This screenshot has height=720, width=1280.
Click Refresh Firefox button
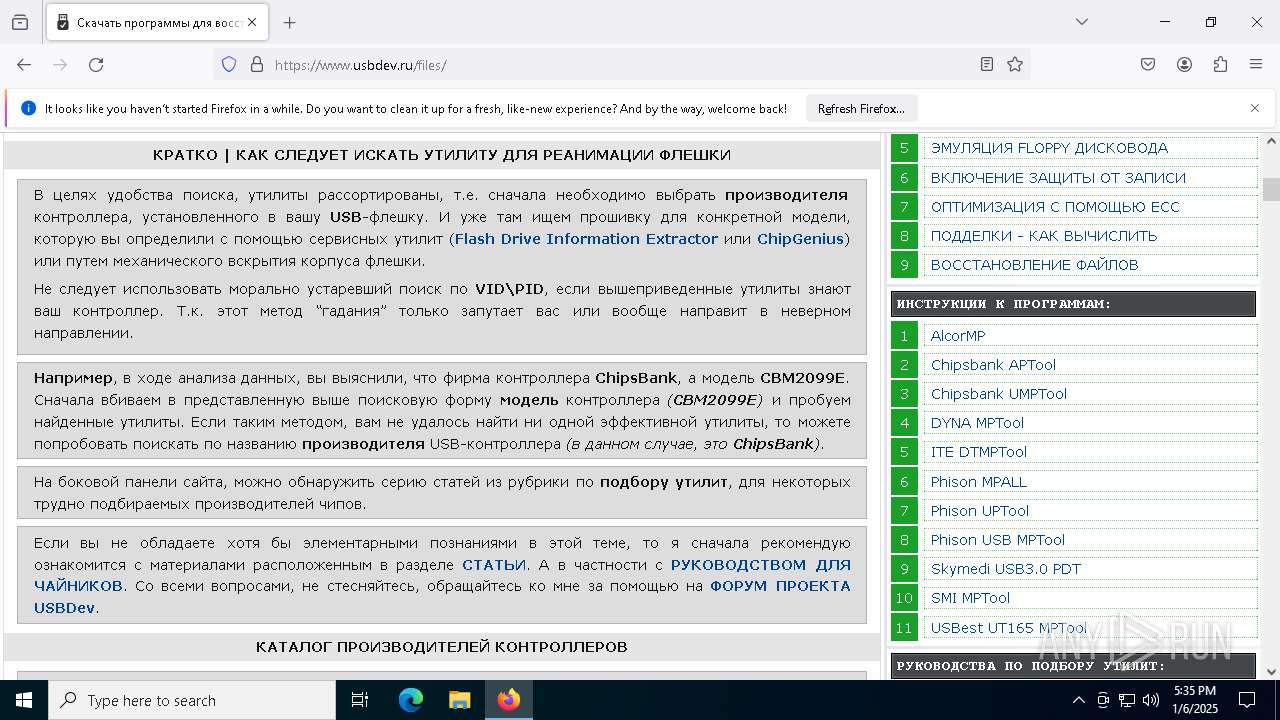[861, 108]
